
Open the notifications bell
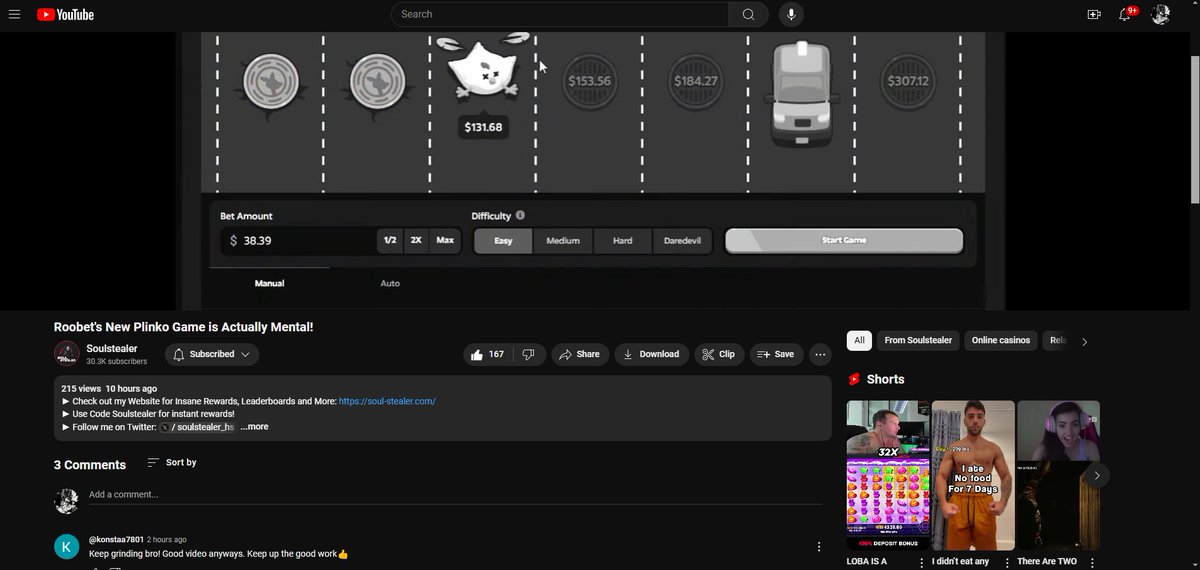(1125, 14)
